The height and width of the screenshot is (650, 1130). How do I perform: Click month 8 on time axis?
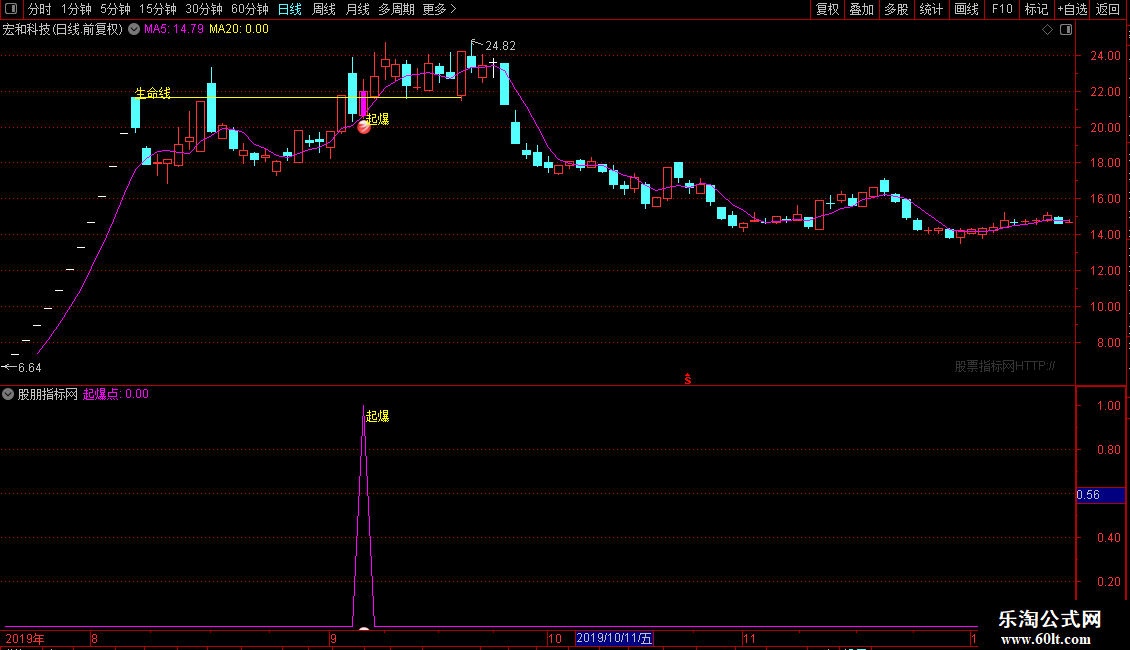(x=94, y=638)
